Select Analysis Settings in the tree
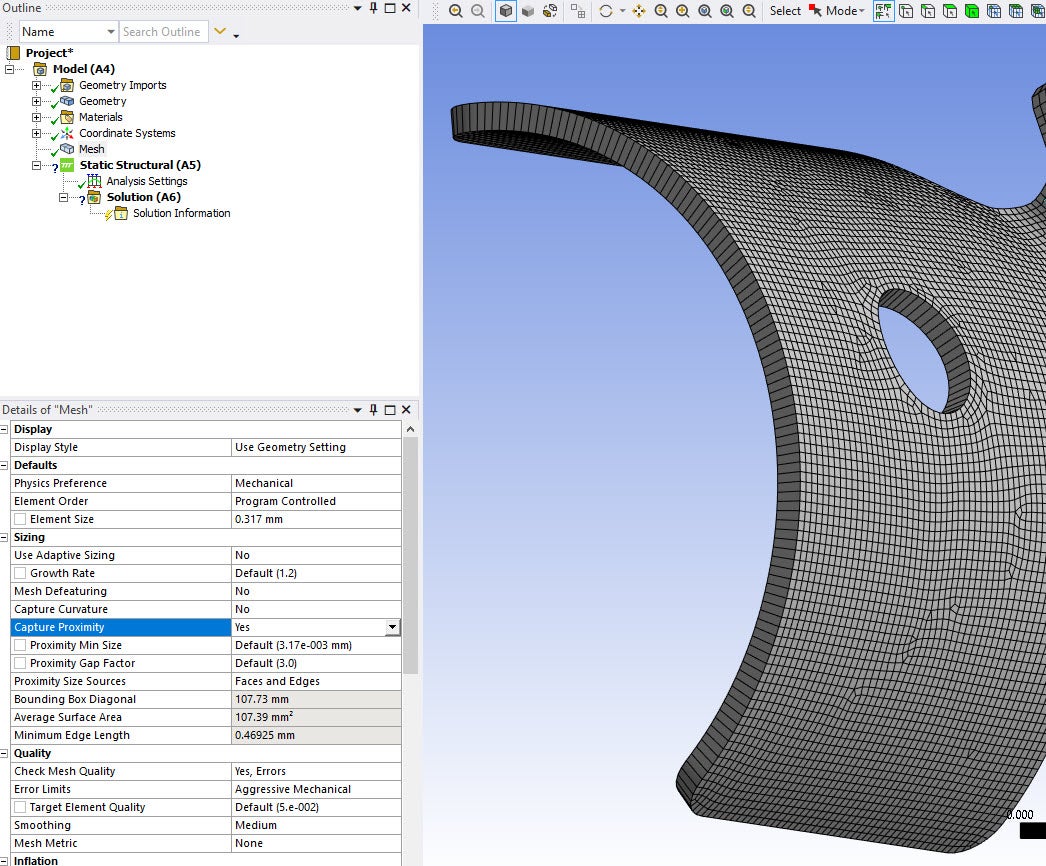 click(x=146, y=181)
